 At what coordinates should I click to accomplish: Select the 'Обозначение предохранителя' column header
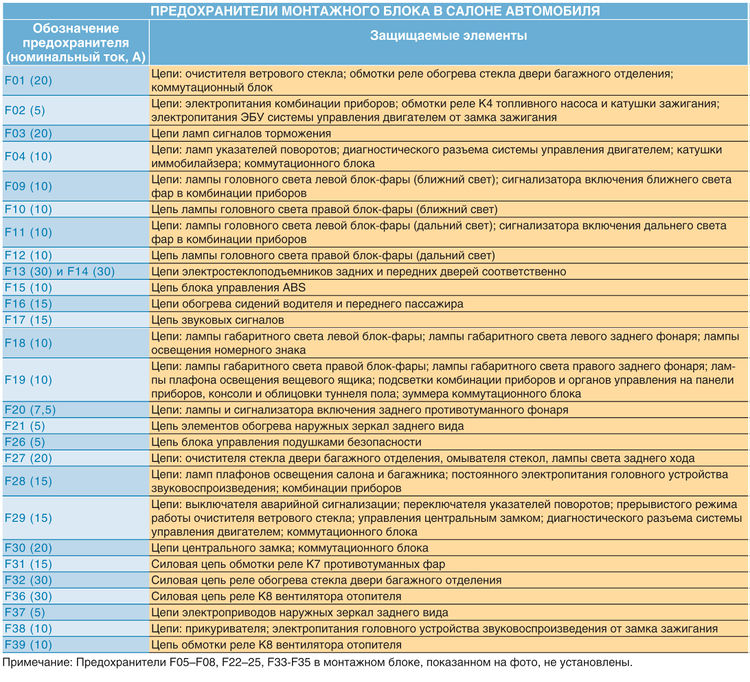tap(76, 43)
